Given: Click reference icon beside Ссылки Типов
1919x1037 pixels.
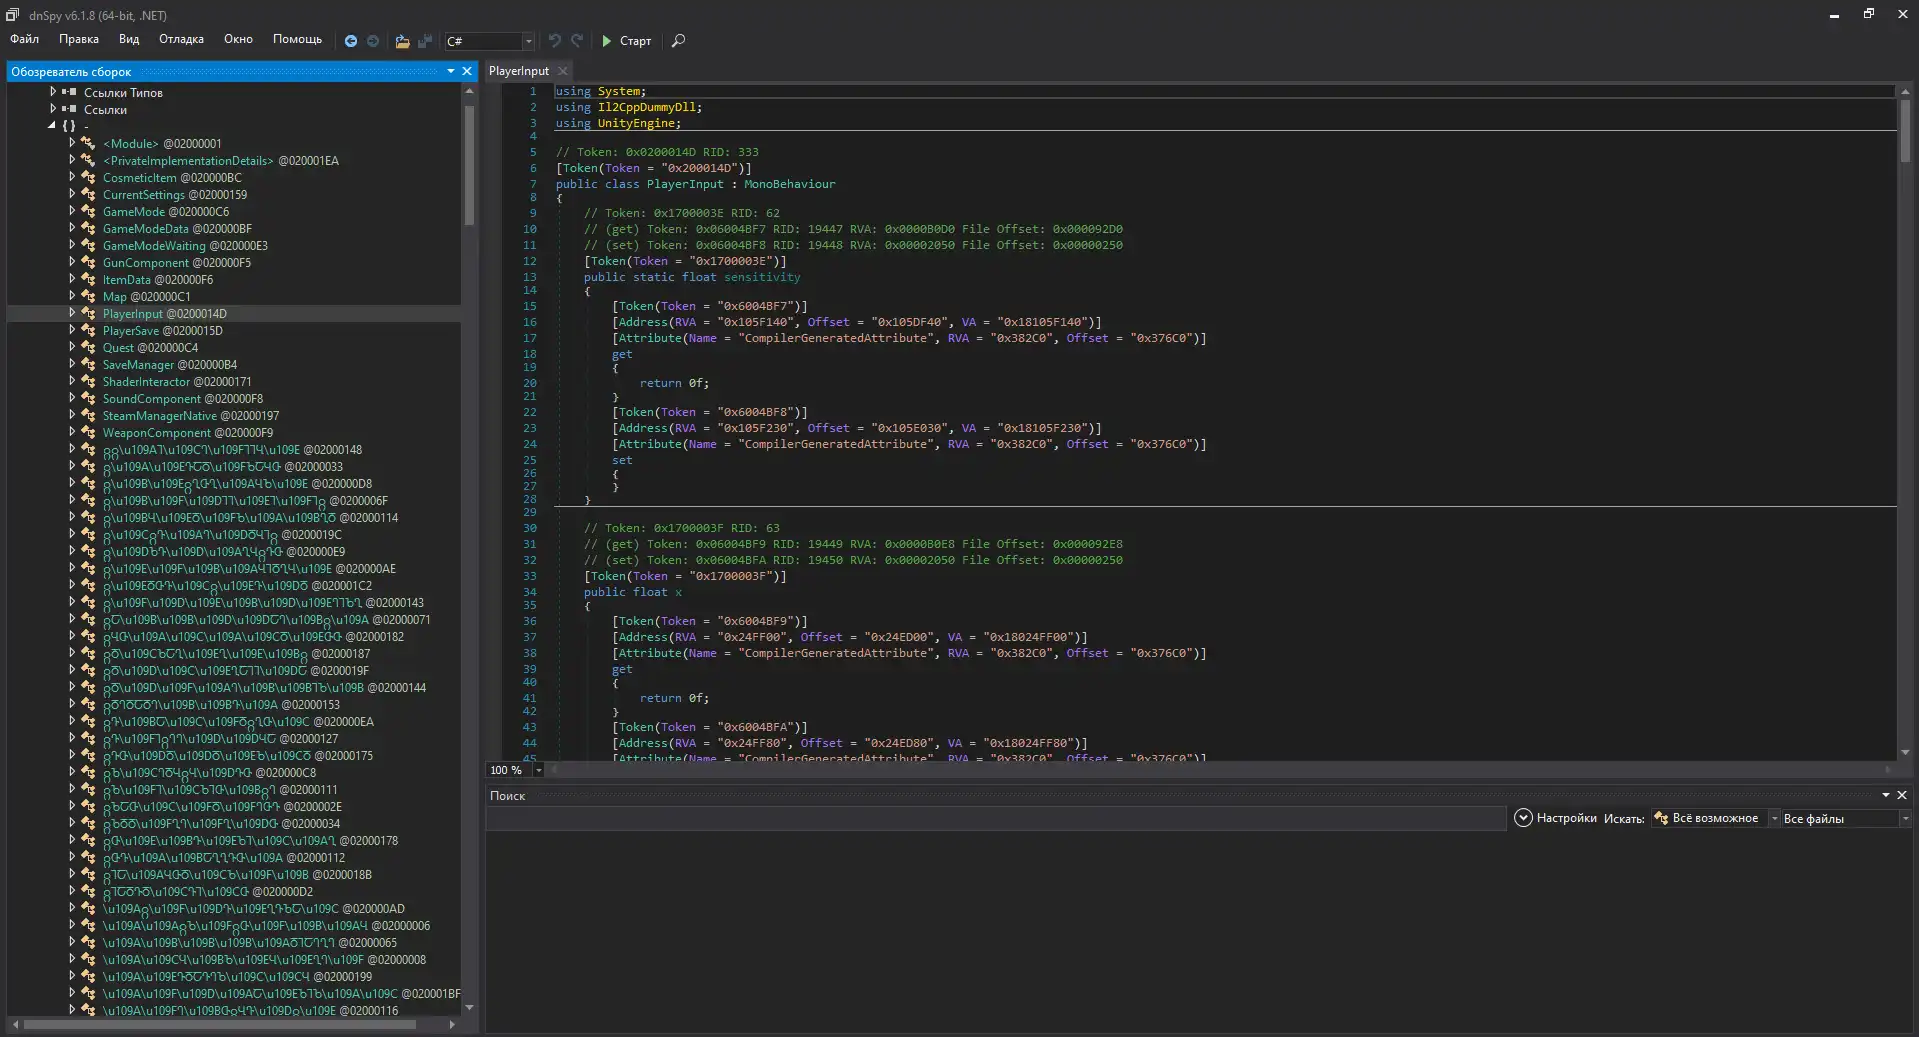Looking at the screenshot, I should pyautogui.click(x=69, y=92).
